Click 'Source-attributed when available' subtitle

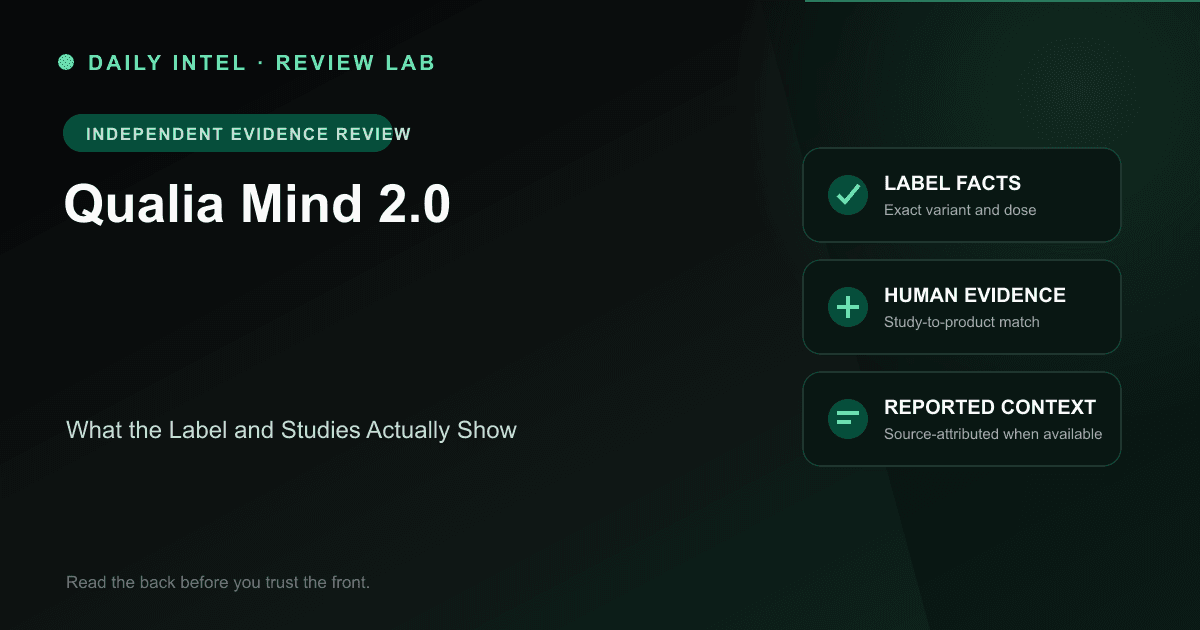point(993,434)
